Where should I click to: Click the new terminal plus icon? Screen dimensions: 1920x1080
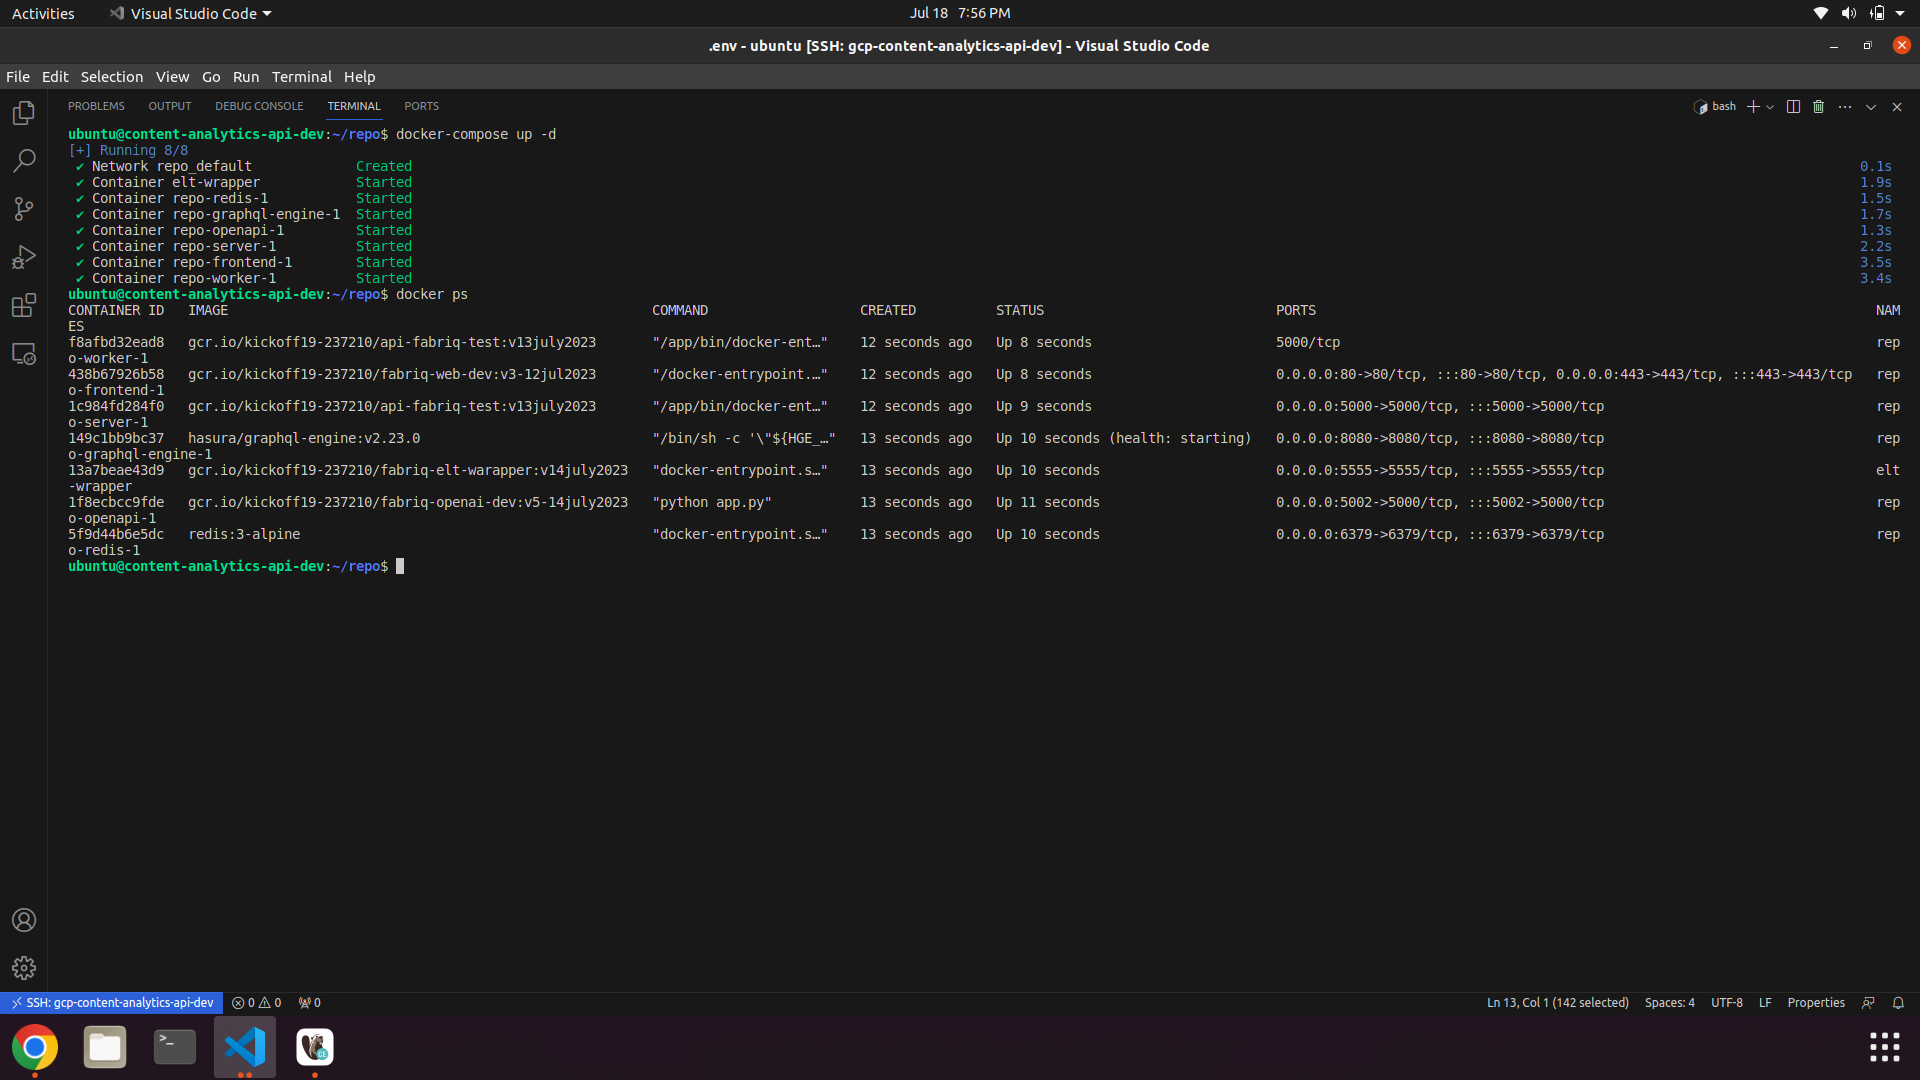1753,107
